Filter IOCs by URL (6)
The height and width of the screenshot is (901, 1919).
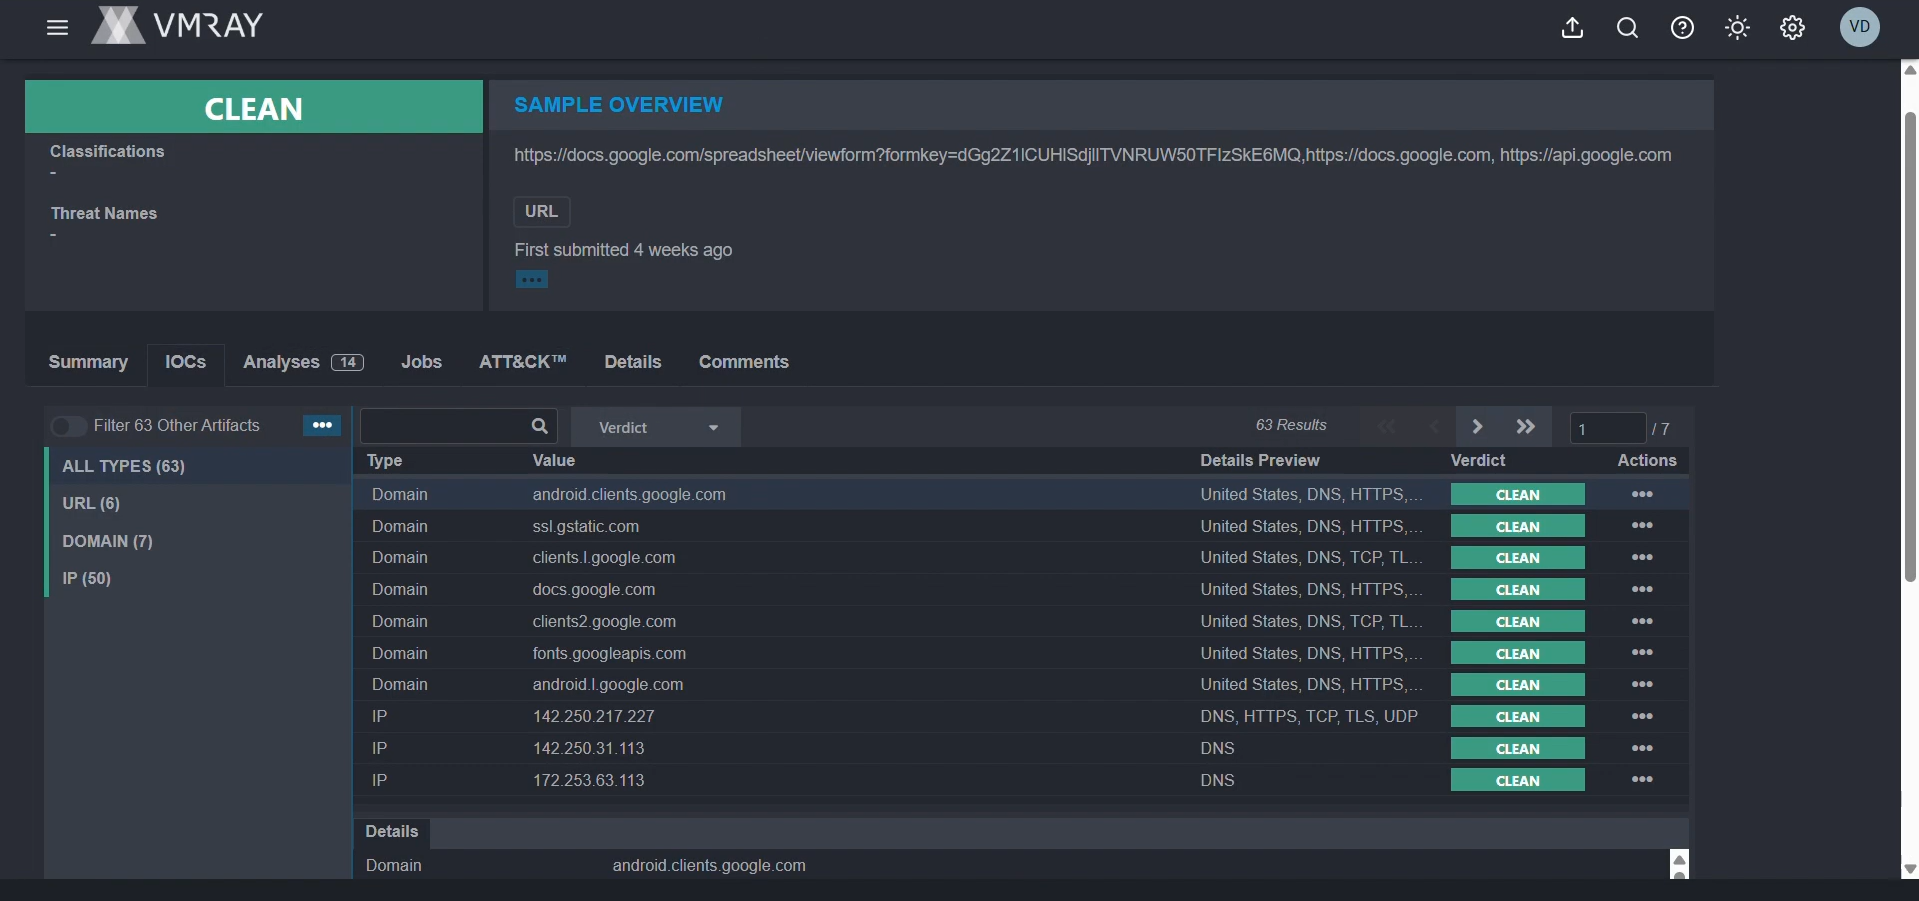coord(198,503)
